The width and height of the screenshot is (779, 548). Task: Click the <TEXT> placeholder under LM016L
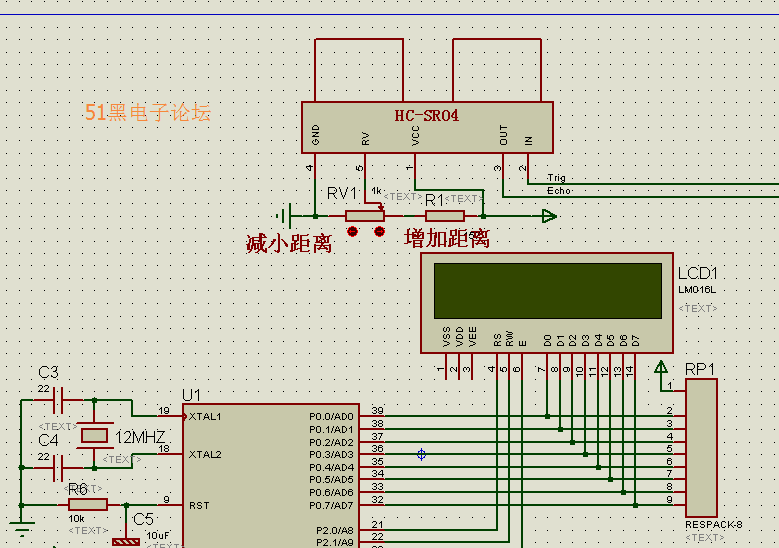pos(698,308)
